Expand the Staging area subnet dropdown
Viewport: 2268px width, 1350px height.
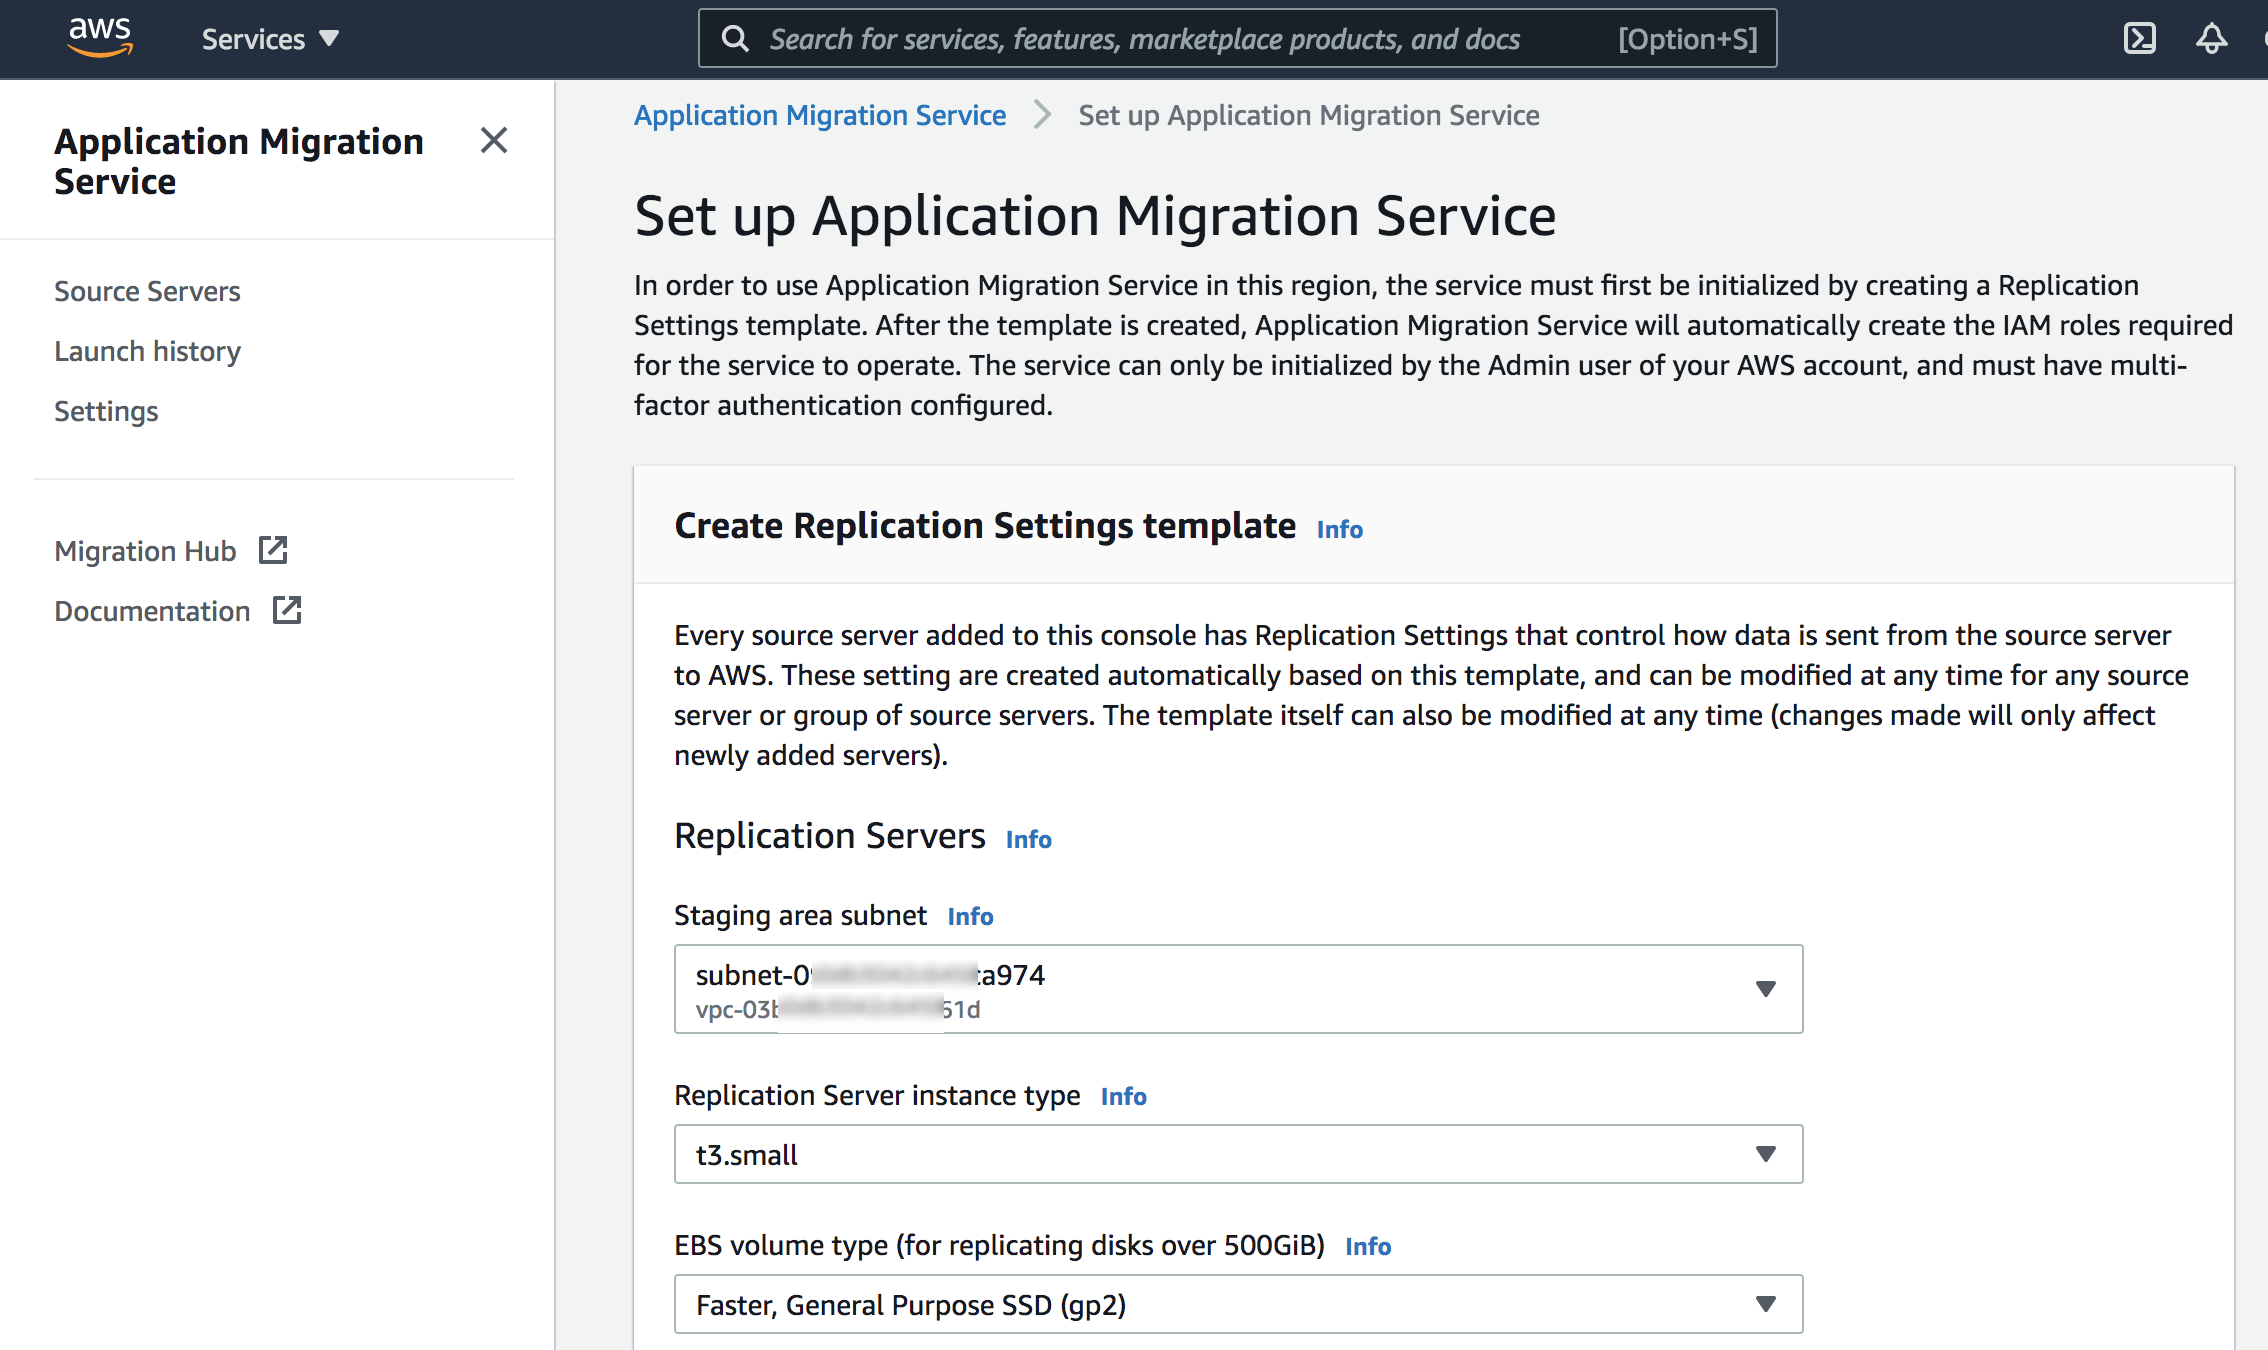[1238, 988]
